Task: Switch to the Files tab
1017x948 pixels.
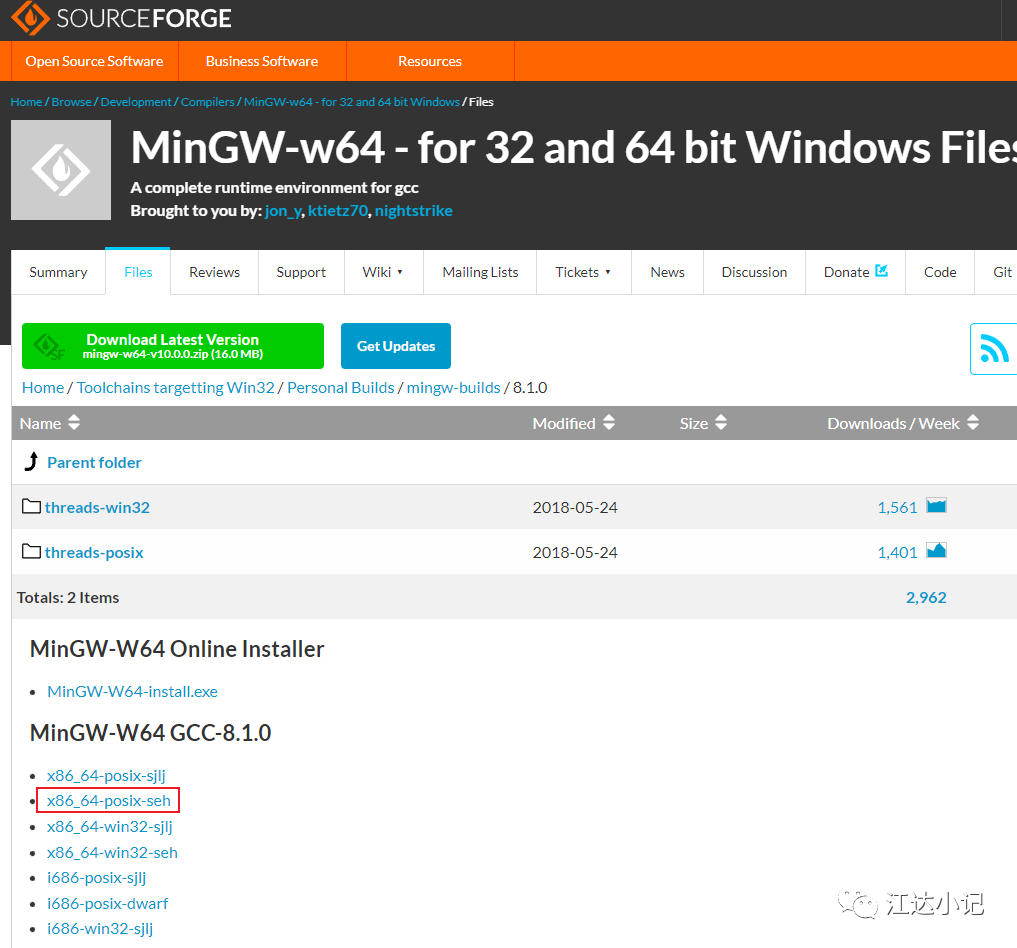Action: click(x=138, y=272)
